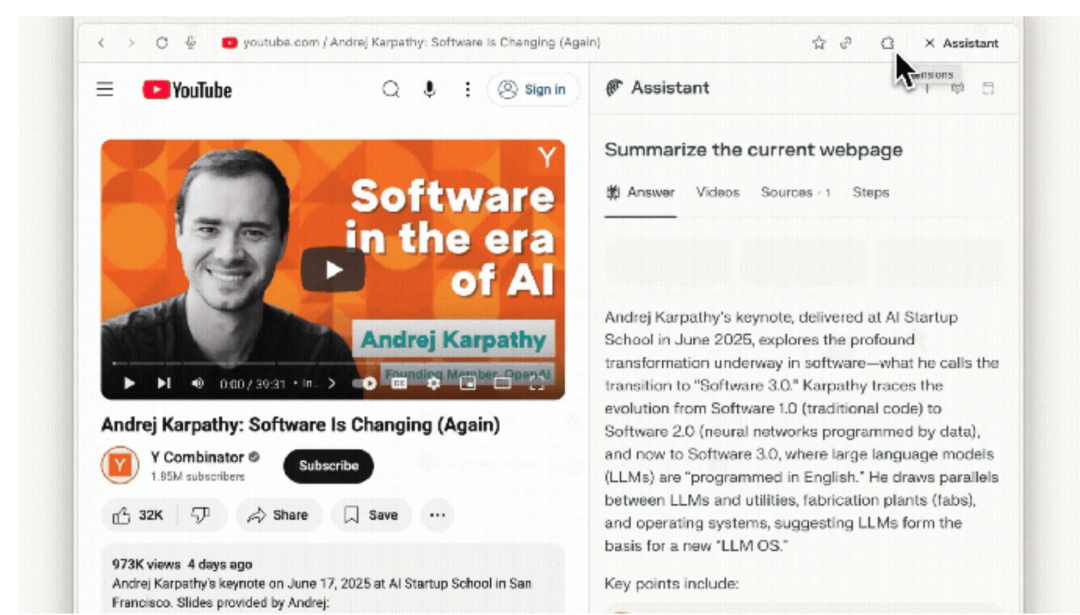Mute the video with the speaker icon
This screenshot has height=615, width=1080.
click(x=198, y=384)
